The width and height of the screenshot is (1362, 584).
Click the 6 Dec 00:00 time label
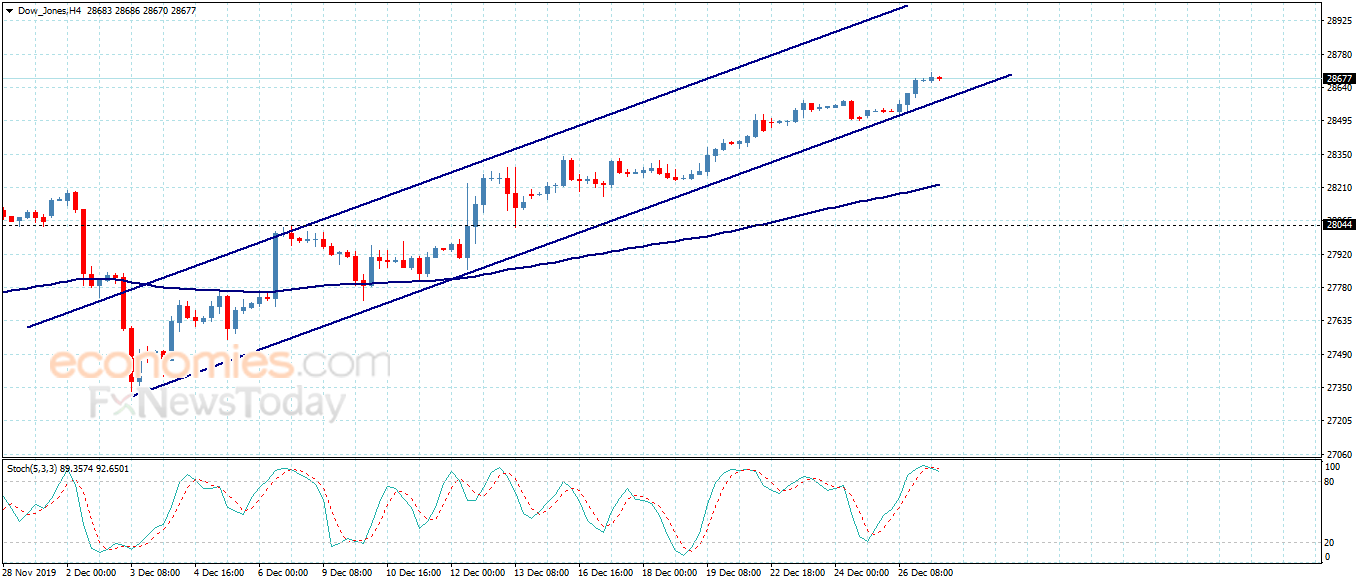tap(283, 573)
